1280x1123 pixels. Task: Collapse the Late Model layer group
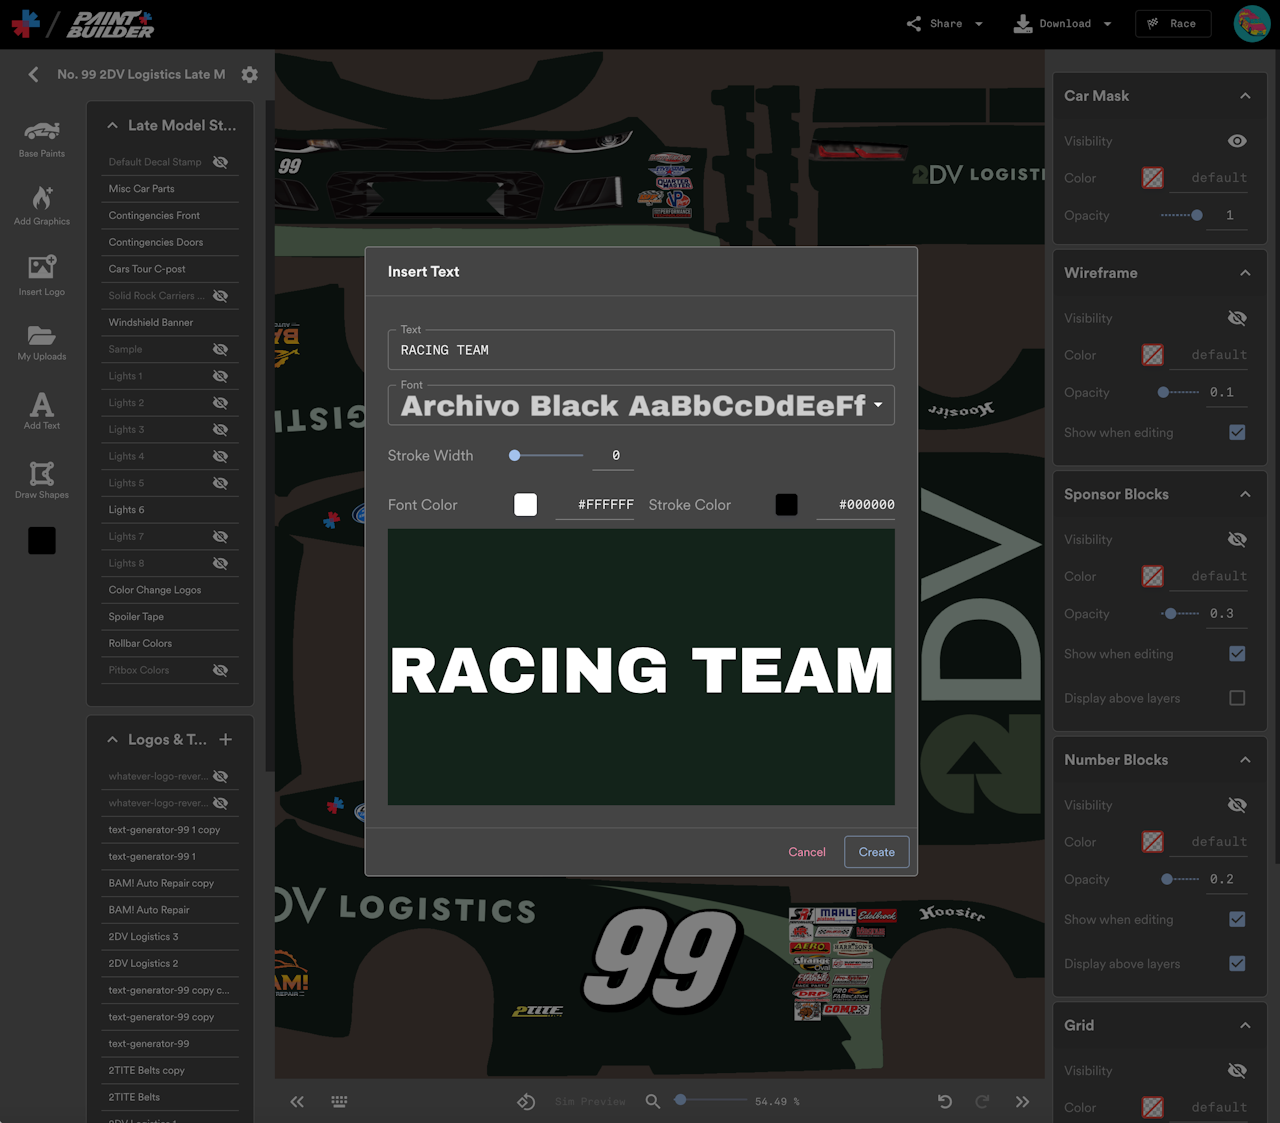click(x=113, y=125)
